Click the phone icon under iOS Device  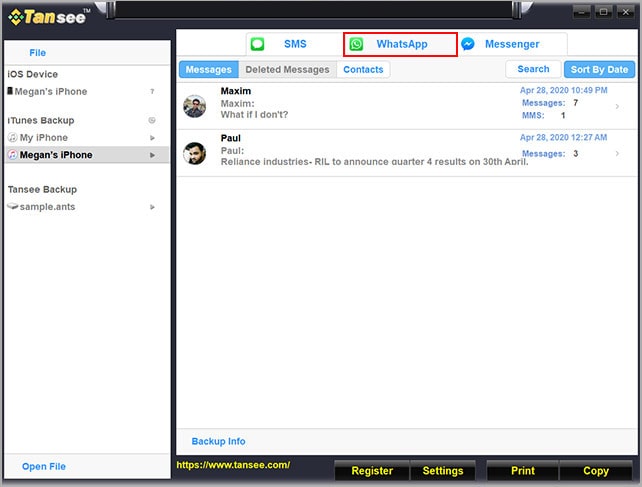pos(10,92)
